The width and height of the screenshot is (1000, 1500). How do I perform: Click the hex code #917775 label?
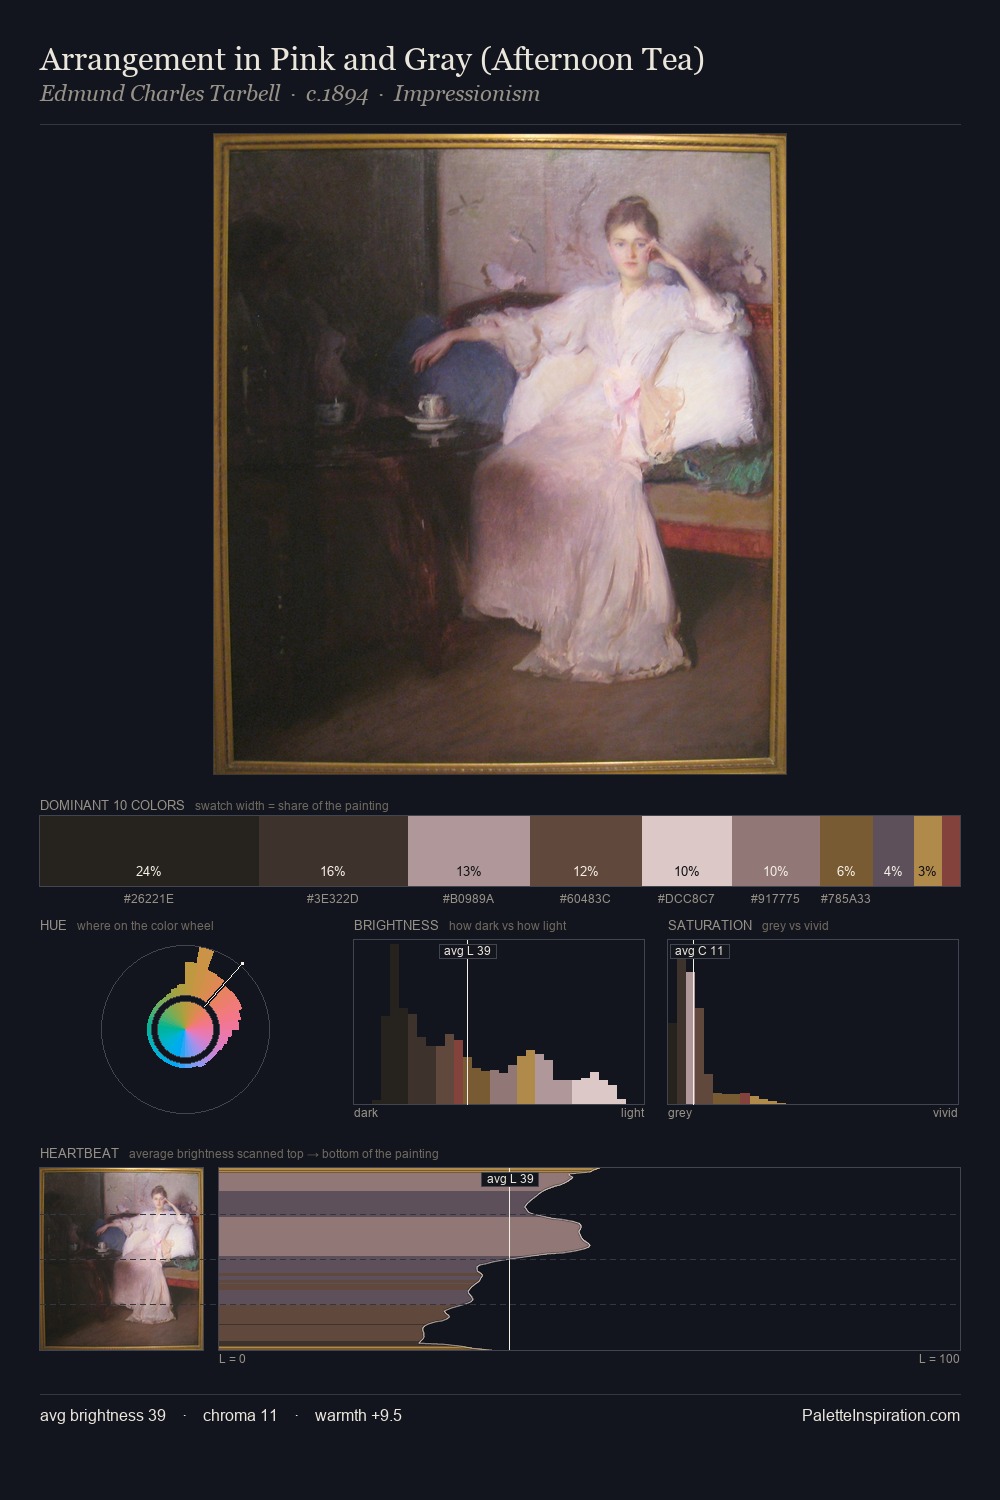click(775, 898)
